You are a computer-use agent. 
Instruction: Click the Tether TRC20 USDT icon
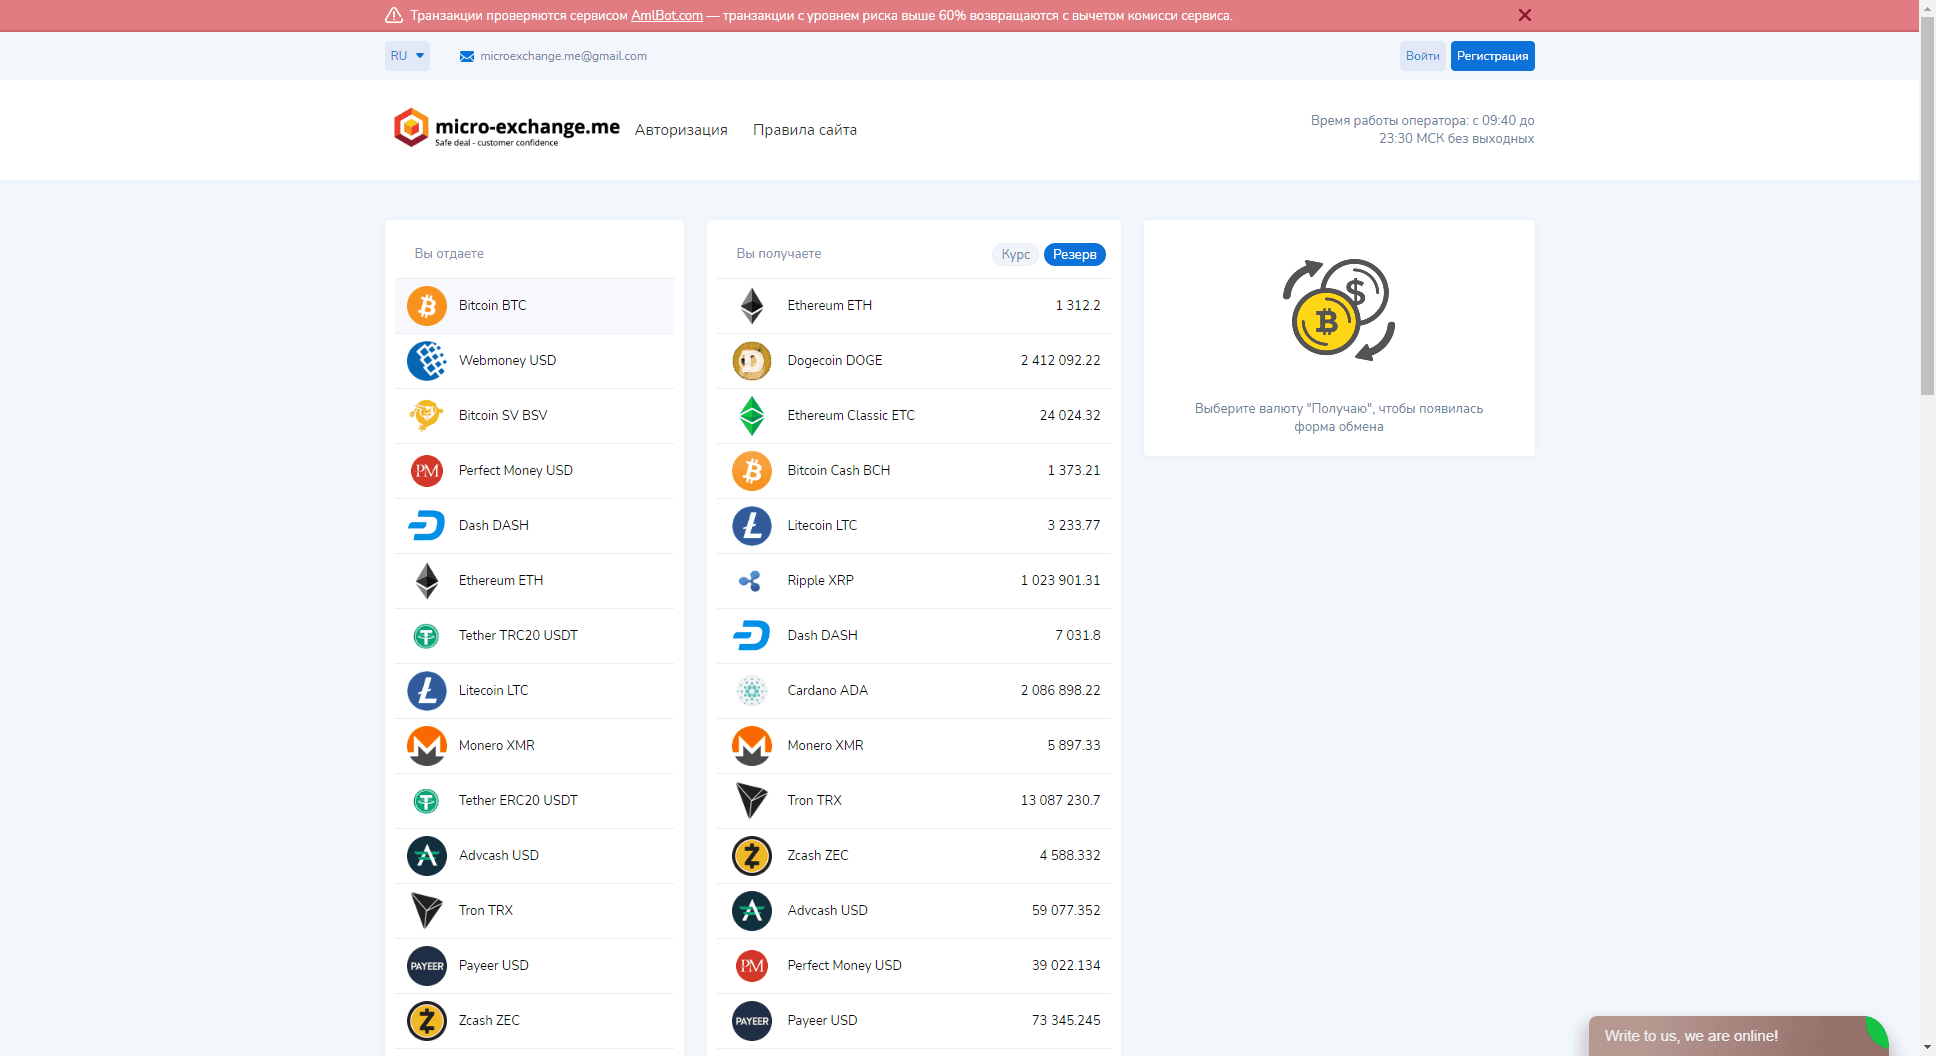coord(427,635)
